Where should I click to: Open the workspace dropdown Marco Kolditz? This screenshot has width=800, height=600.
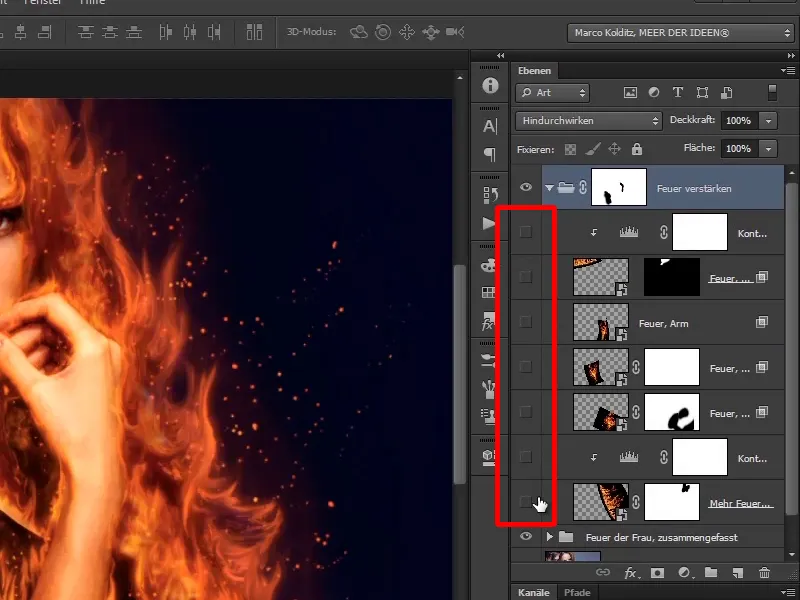(x=678, y=33)
